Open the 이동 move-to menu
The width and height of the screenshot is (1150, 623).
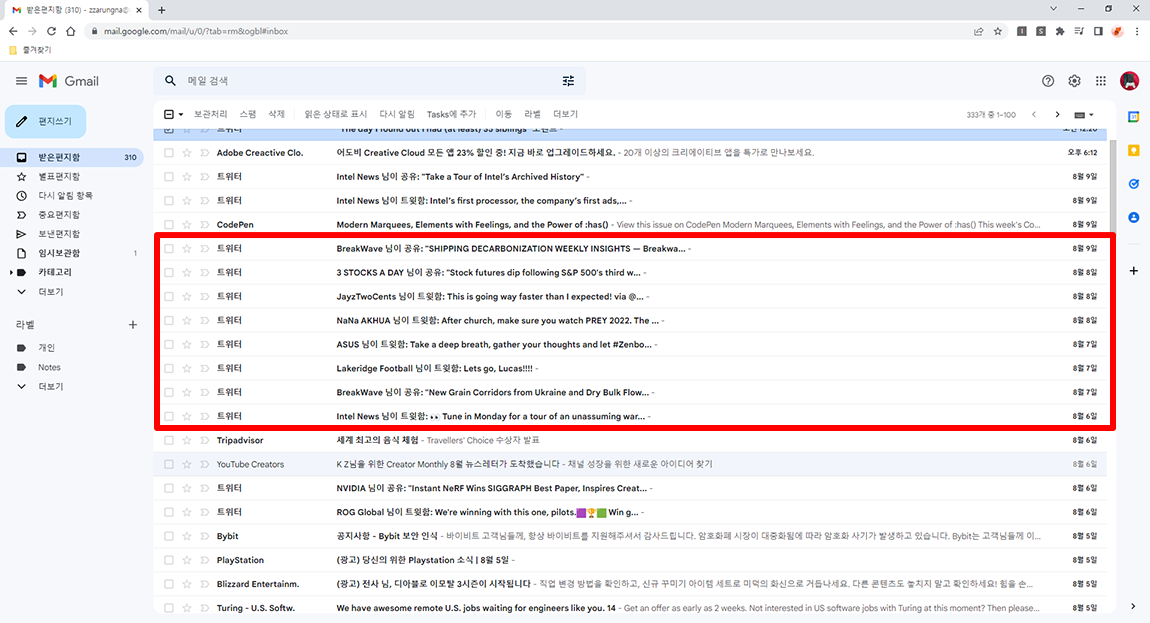click(x=503, y=114)
